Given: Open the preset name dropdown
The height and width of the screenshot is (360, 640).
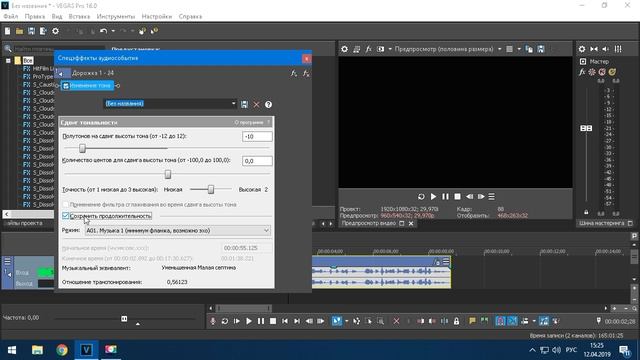Looking at the screenshot, I should (233, 104).
